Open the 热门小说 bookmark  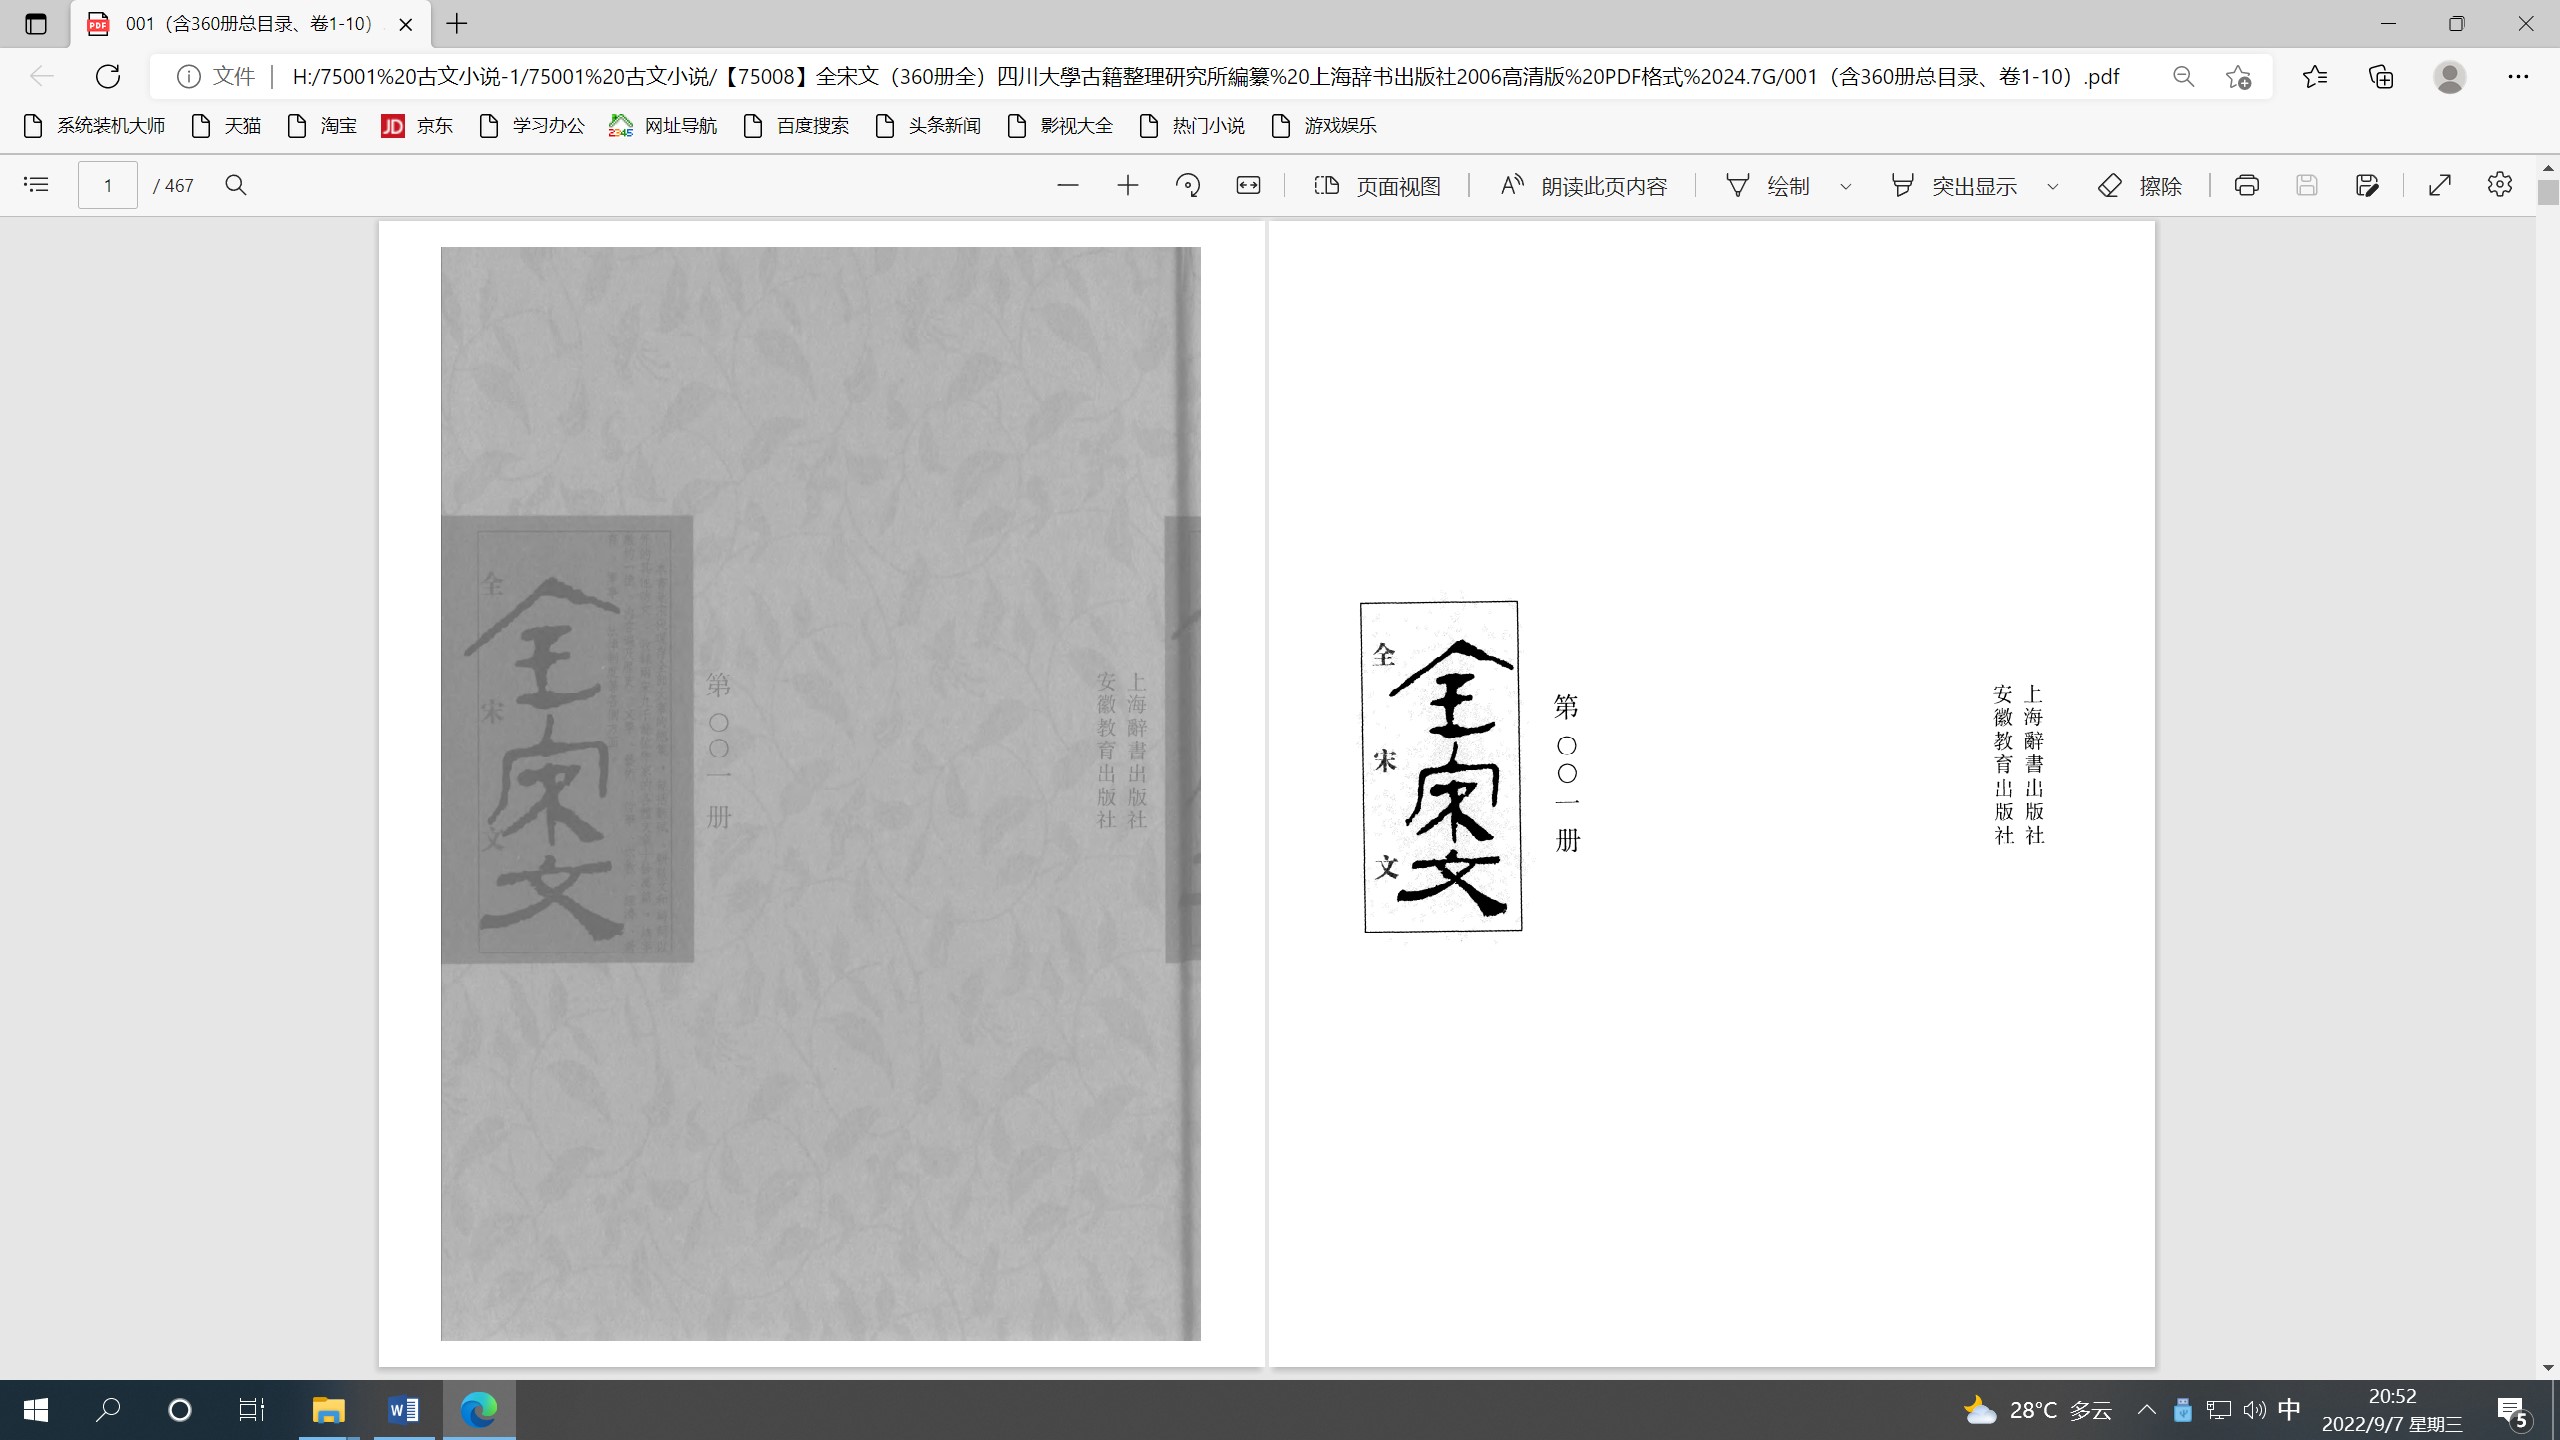(x=1192, y=126)
